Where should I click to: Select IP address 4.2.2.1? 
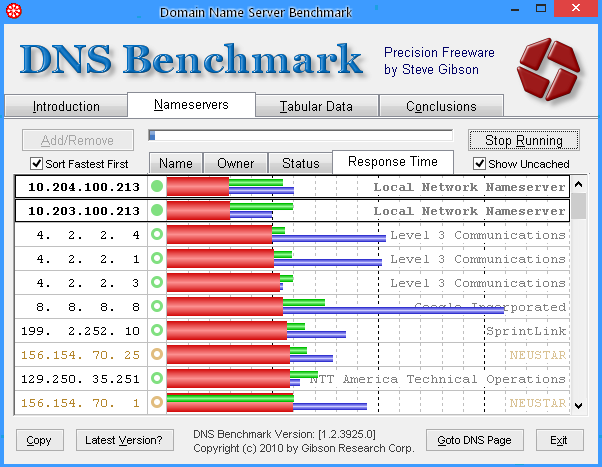tap(88, 259)
